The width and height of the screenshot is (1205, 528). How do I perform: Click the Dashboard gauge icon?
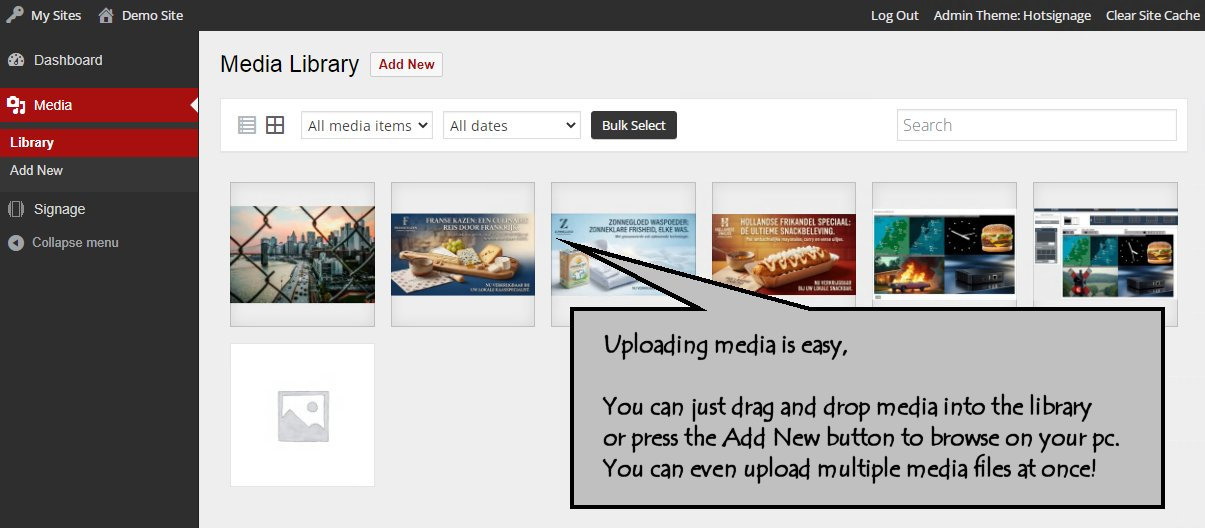[x=15, y=60]
